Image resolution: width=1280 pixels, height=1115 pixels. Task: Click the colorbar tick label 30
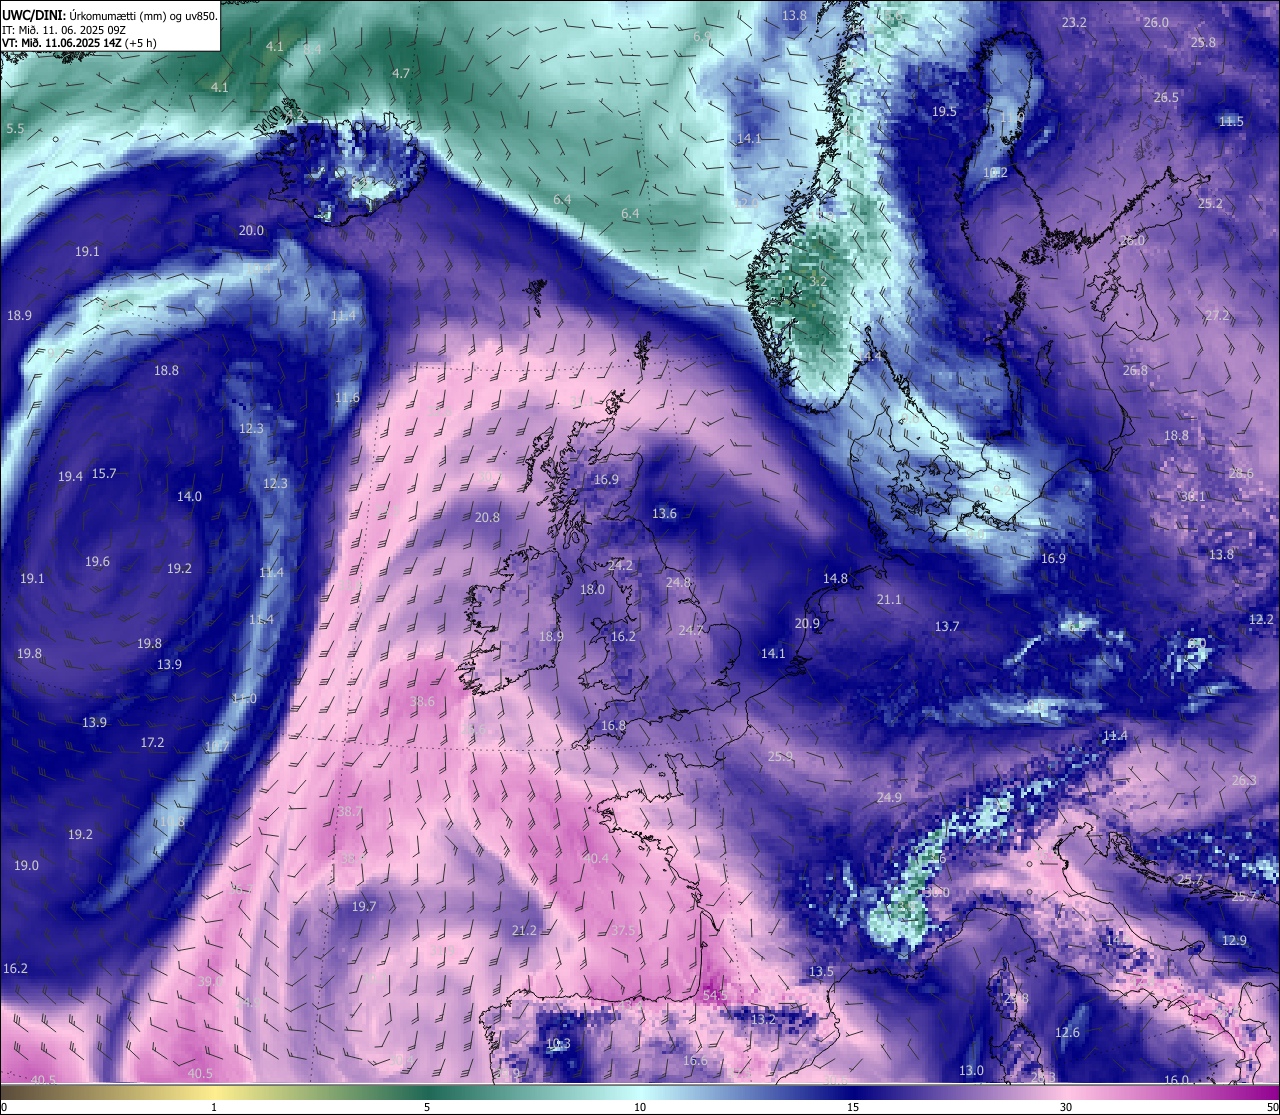1066,1107
